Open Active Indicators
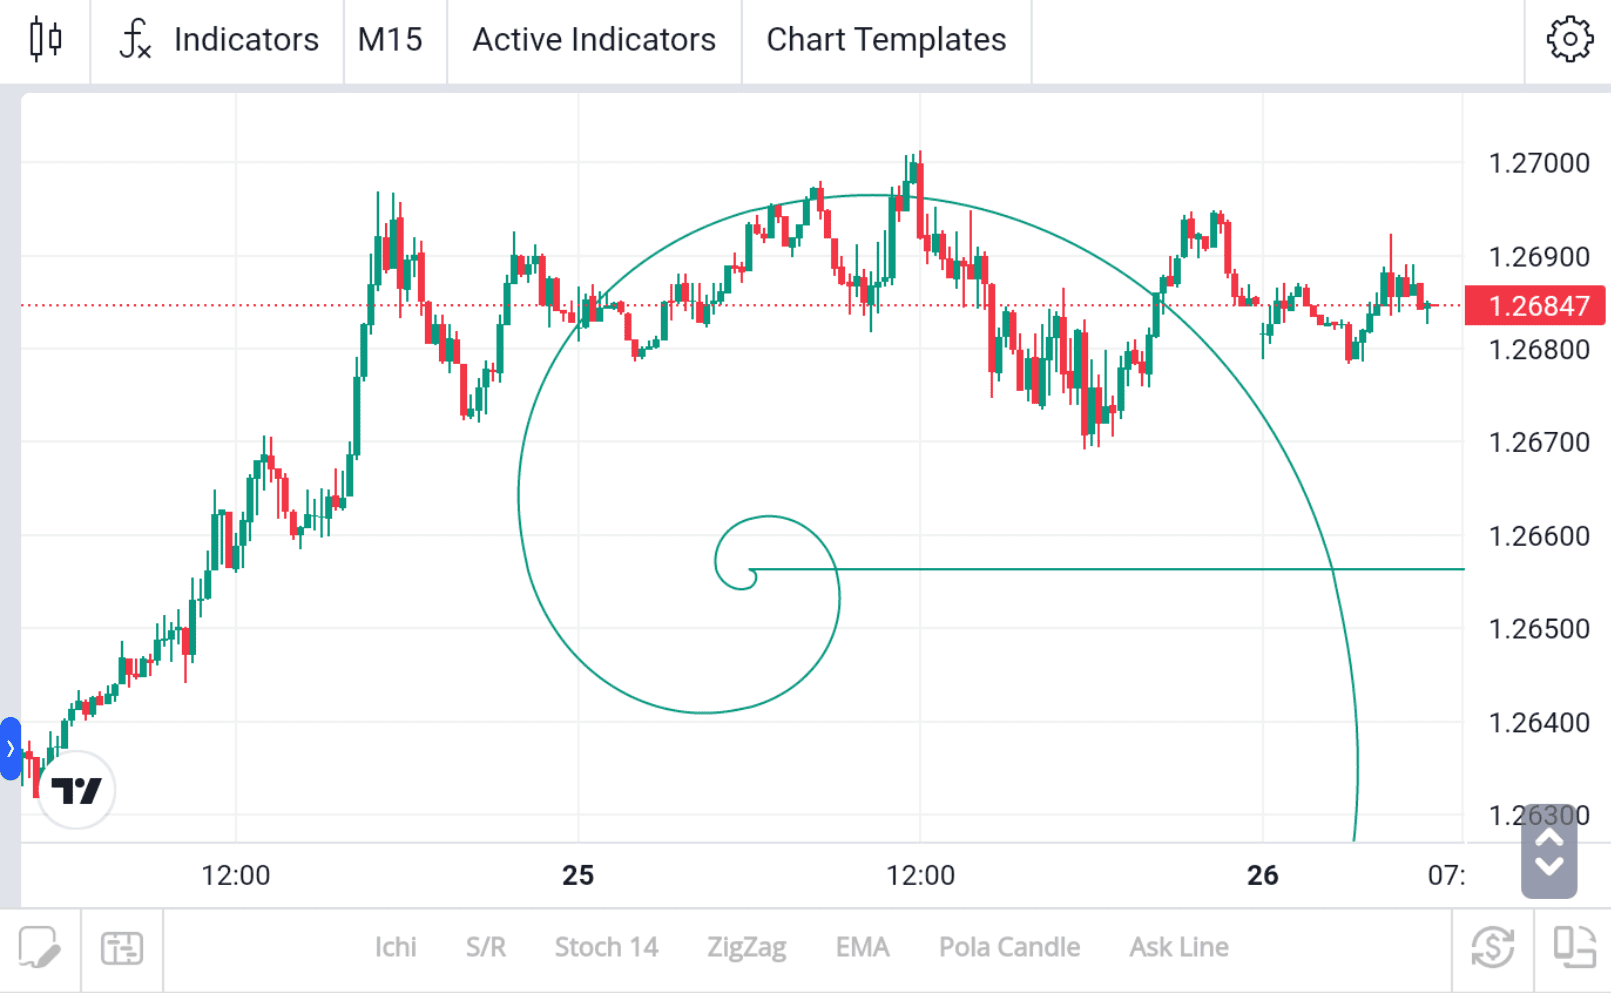Viewport: 1611px width, 993px height. 594,40
